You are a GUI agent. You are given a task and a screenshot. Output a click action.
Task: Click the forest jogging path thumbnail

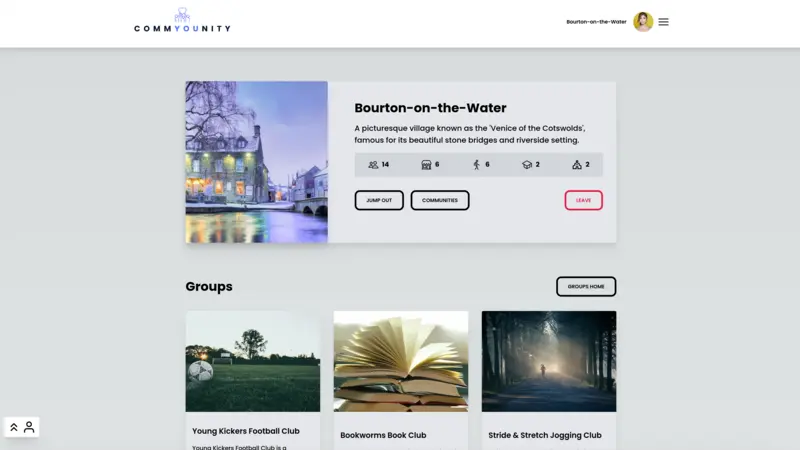(x=548, y=361)
